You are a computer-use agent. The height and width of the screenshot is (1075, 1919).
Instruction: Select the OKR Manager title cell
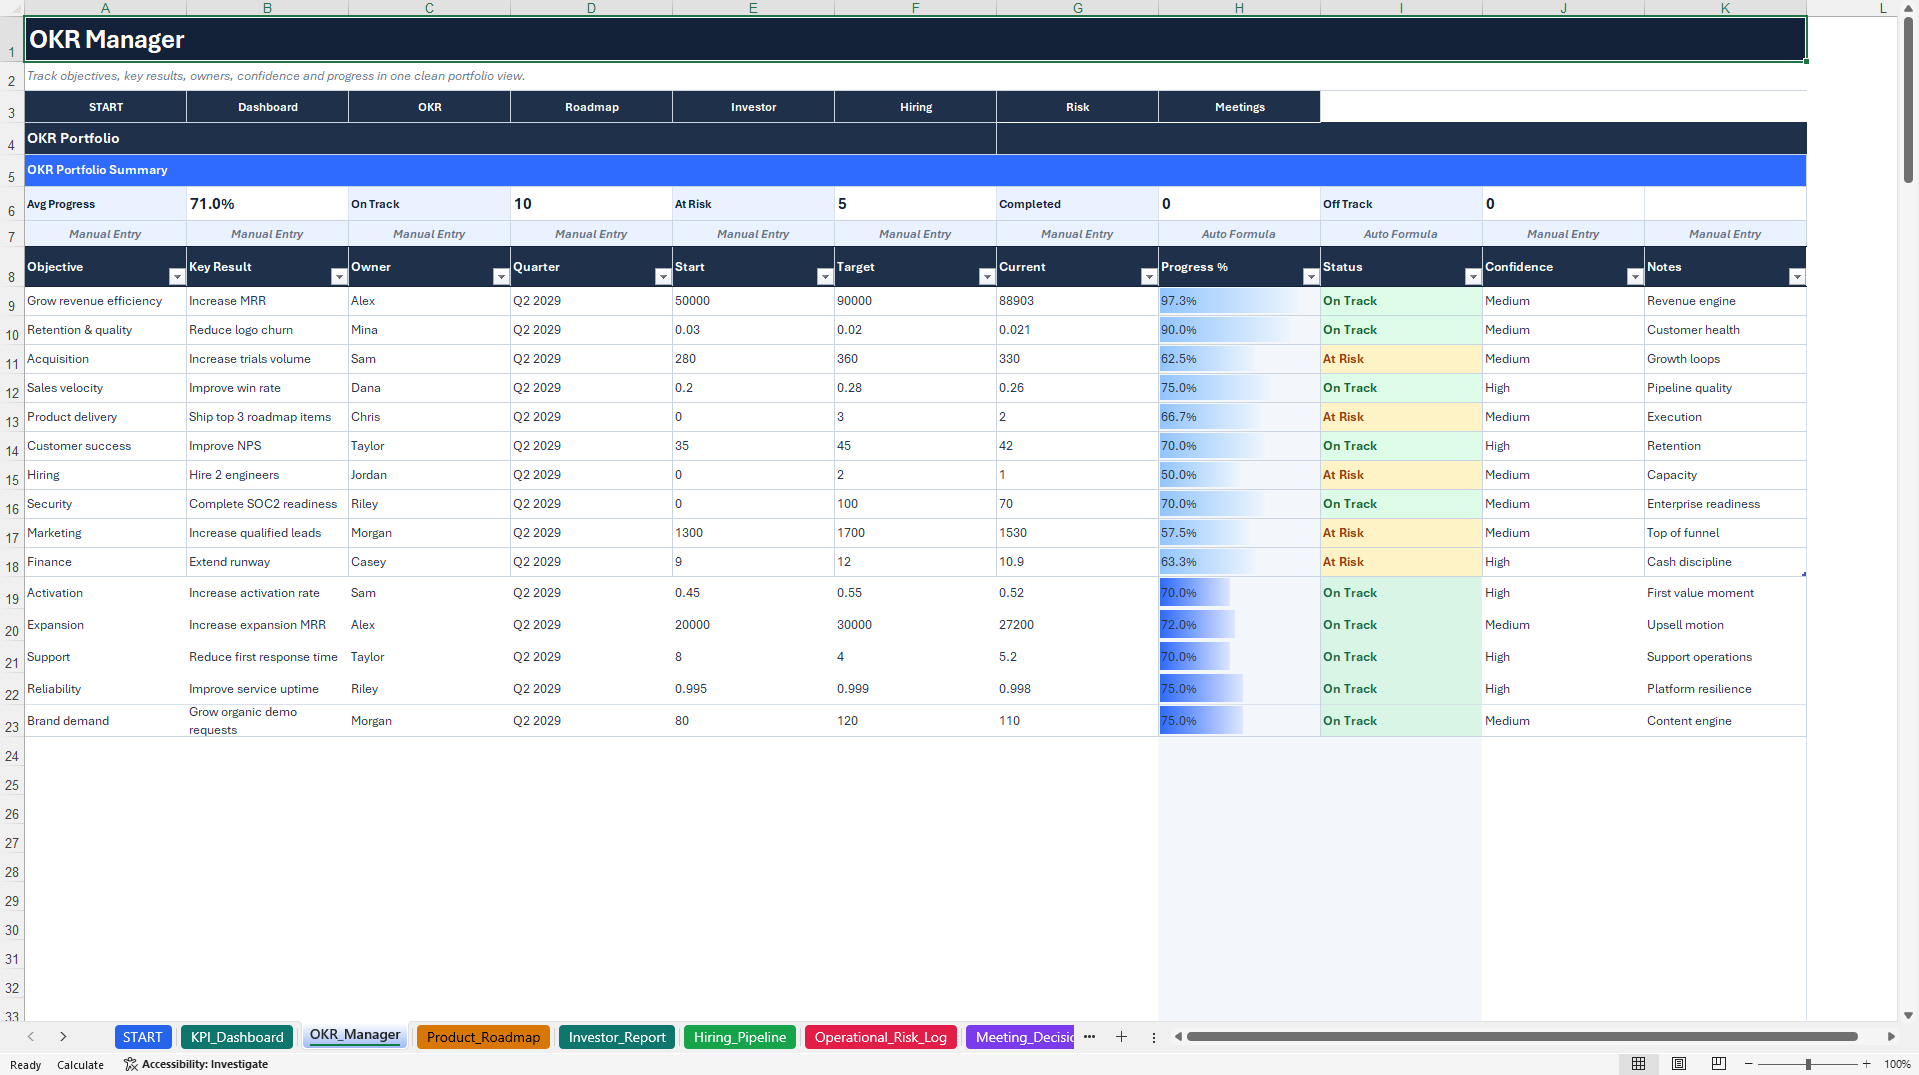(915, 39)
